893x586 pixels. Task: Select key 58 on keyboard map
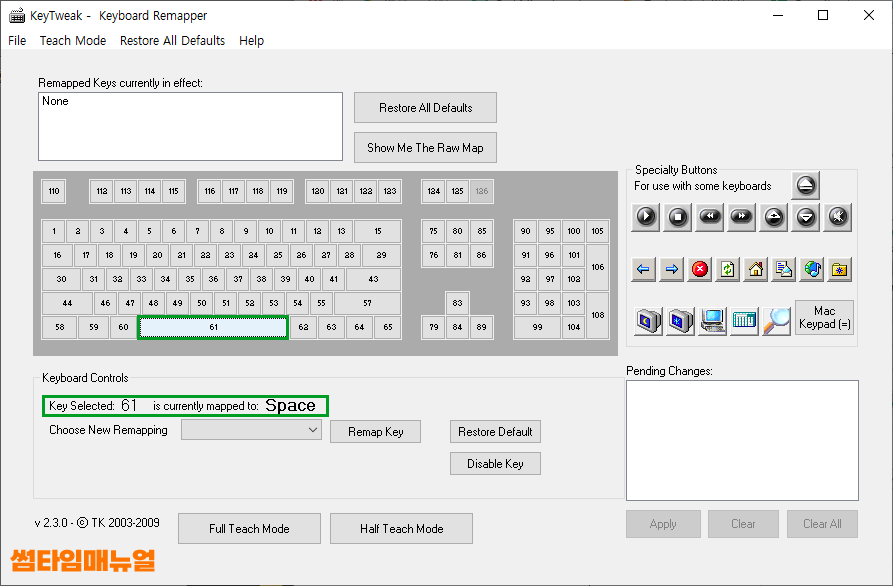pos(59,327)
